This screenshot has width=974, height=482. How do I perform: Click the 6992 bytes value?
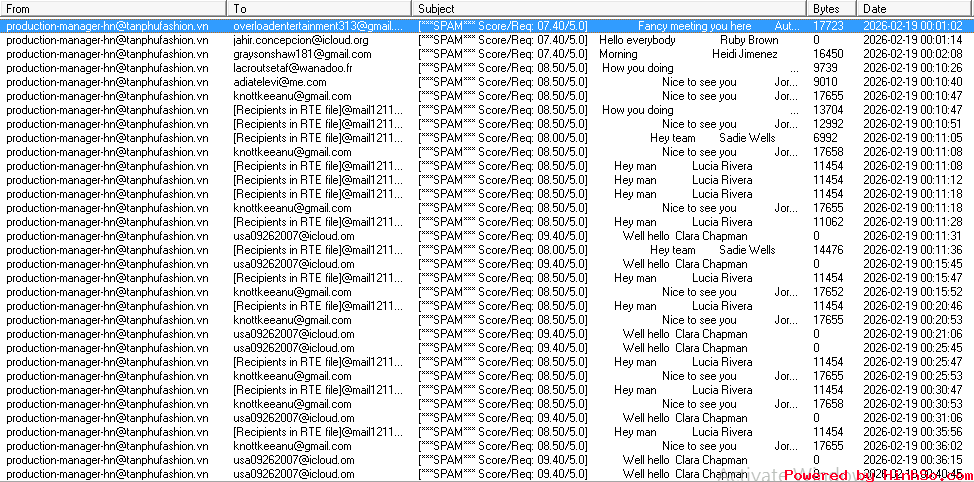[x=825, y=138]
